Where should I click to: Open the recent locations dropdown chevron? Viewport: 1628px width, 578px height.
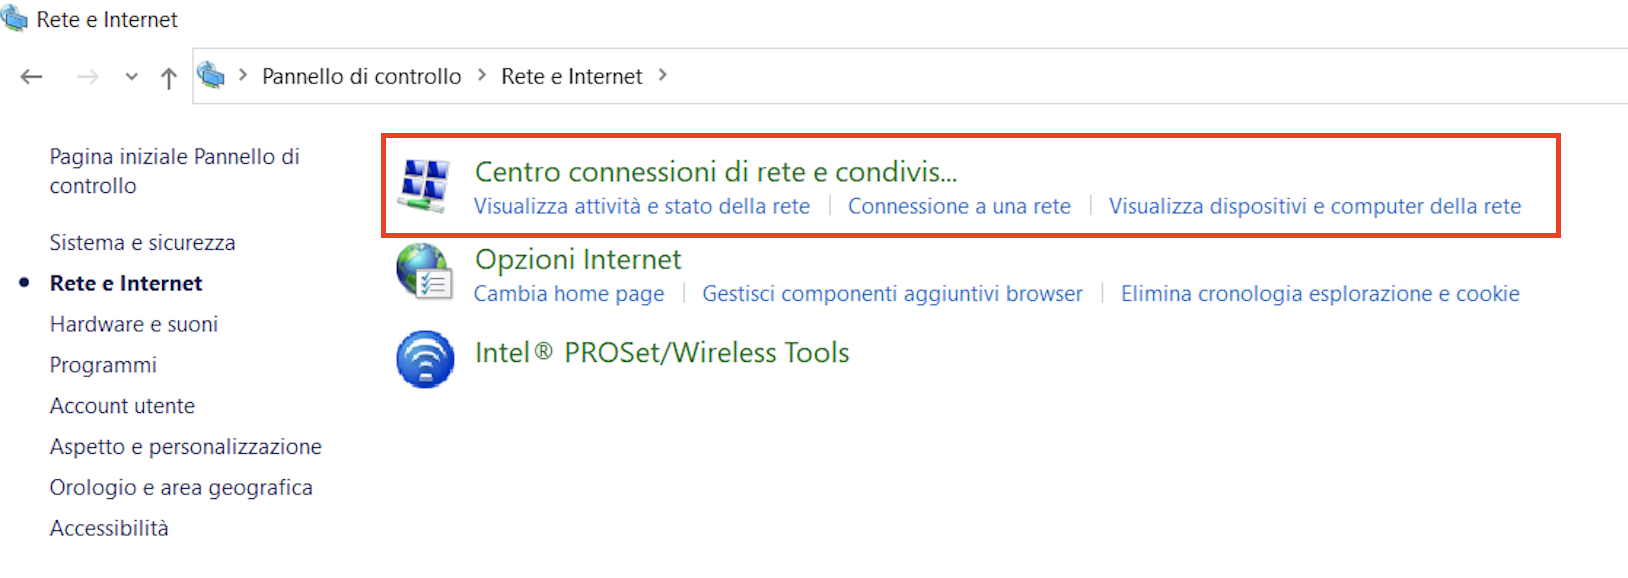pyautogui.click(x=131, y=77)
